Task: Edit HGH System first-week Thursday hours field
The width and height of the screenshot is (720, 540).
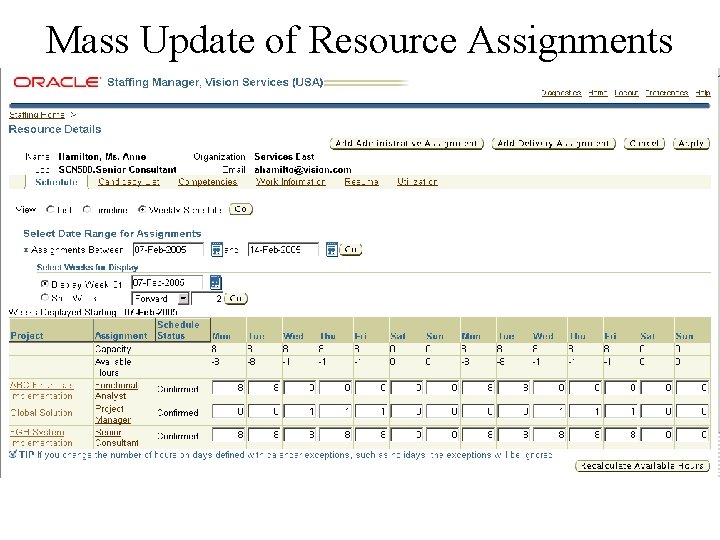Action: (x=336, y=434)
